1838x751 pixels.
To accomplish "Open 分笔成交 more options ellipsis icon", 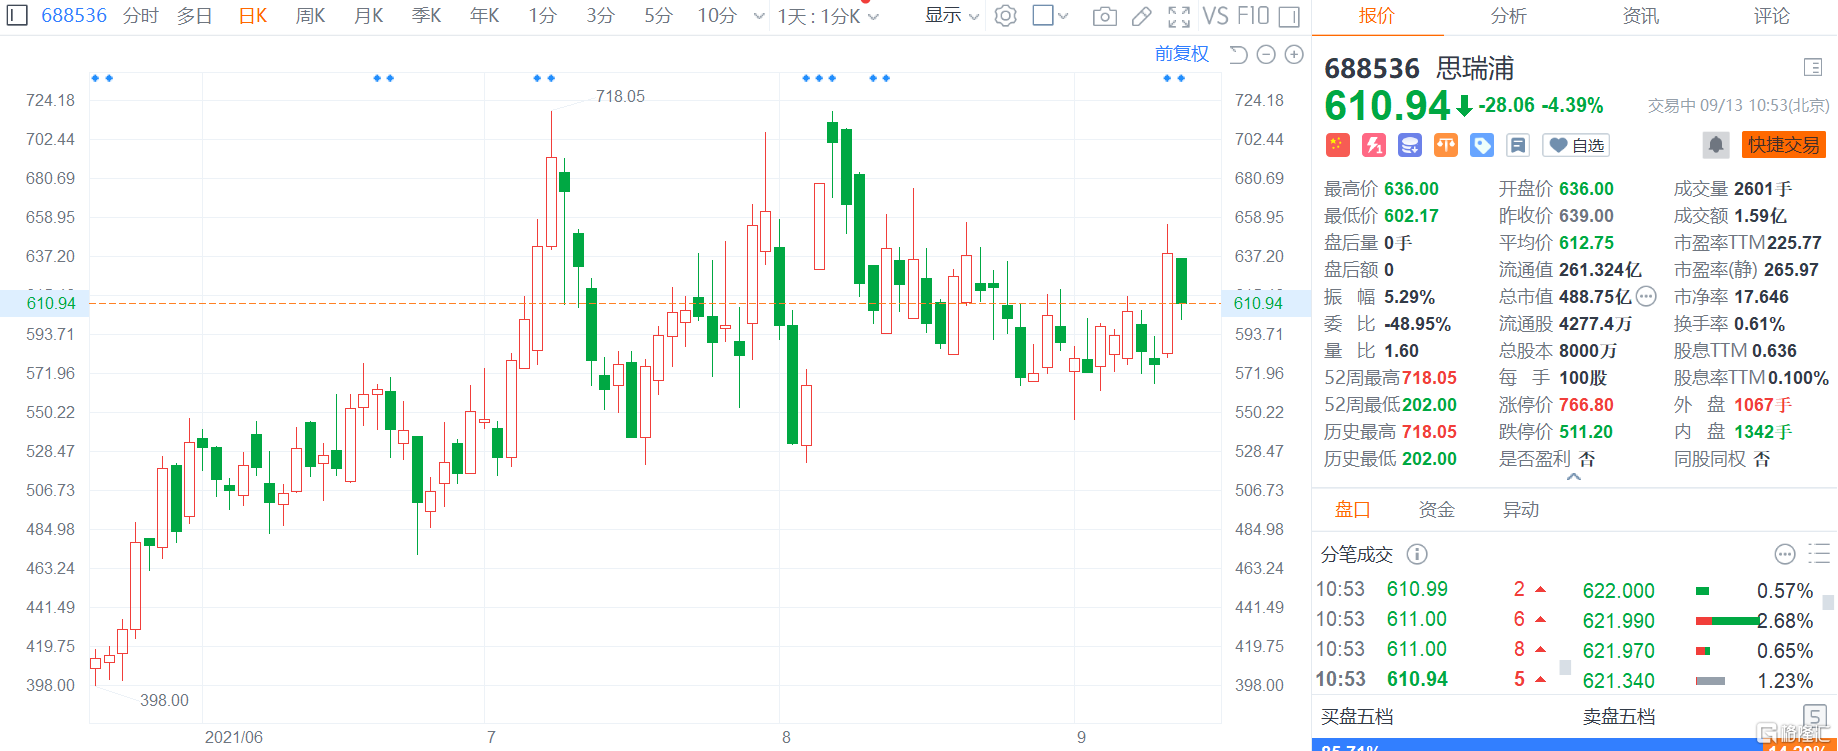I will (x=1785, y=554).
